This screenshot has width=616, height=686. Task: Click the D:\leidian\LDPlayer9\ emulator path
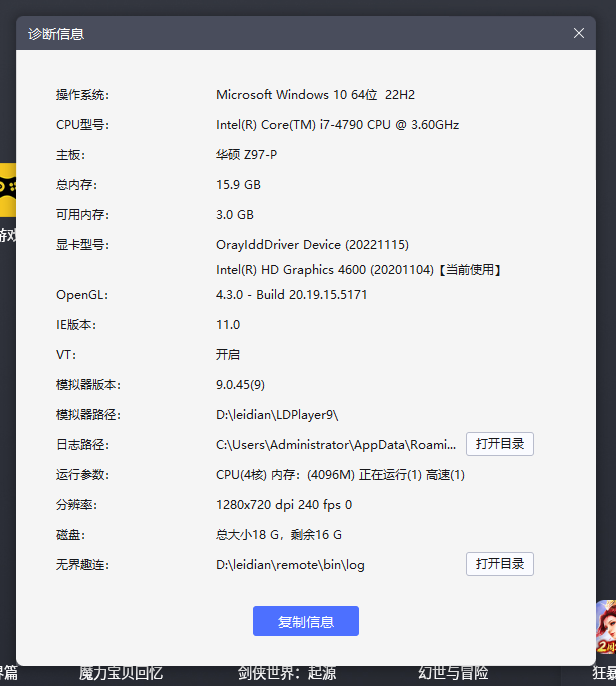pyautogui.click(x=277, y=415)
